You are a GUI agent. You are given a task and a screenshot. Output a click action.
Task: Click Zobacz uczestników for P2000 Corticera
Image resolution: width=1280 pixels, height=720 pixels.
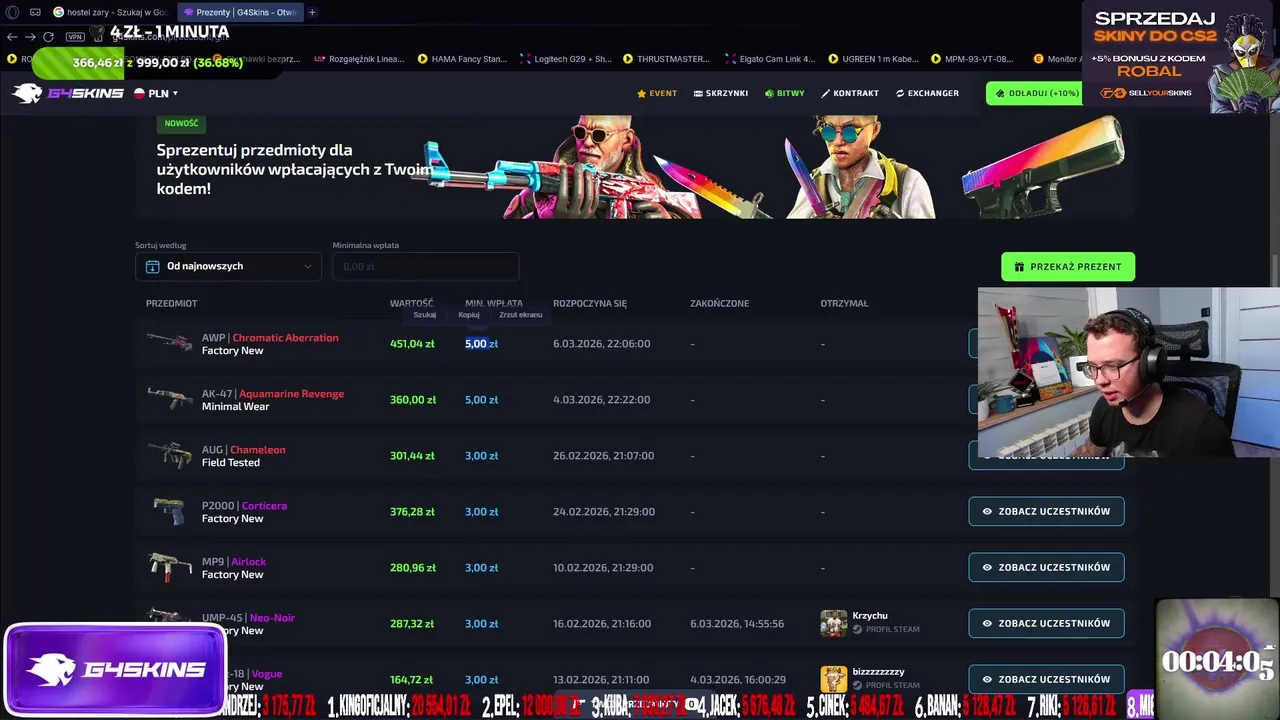1046,511
